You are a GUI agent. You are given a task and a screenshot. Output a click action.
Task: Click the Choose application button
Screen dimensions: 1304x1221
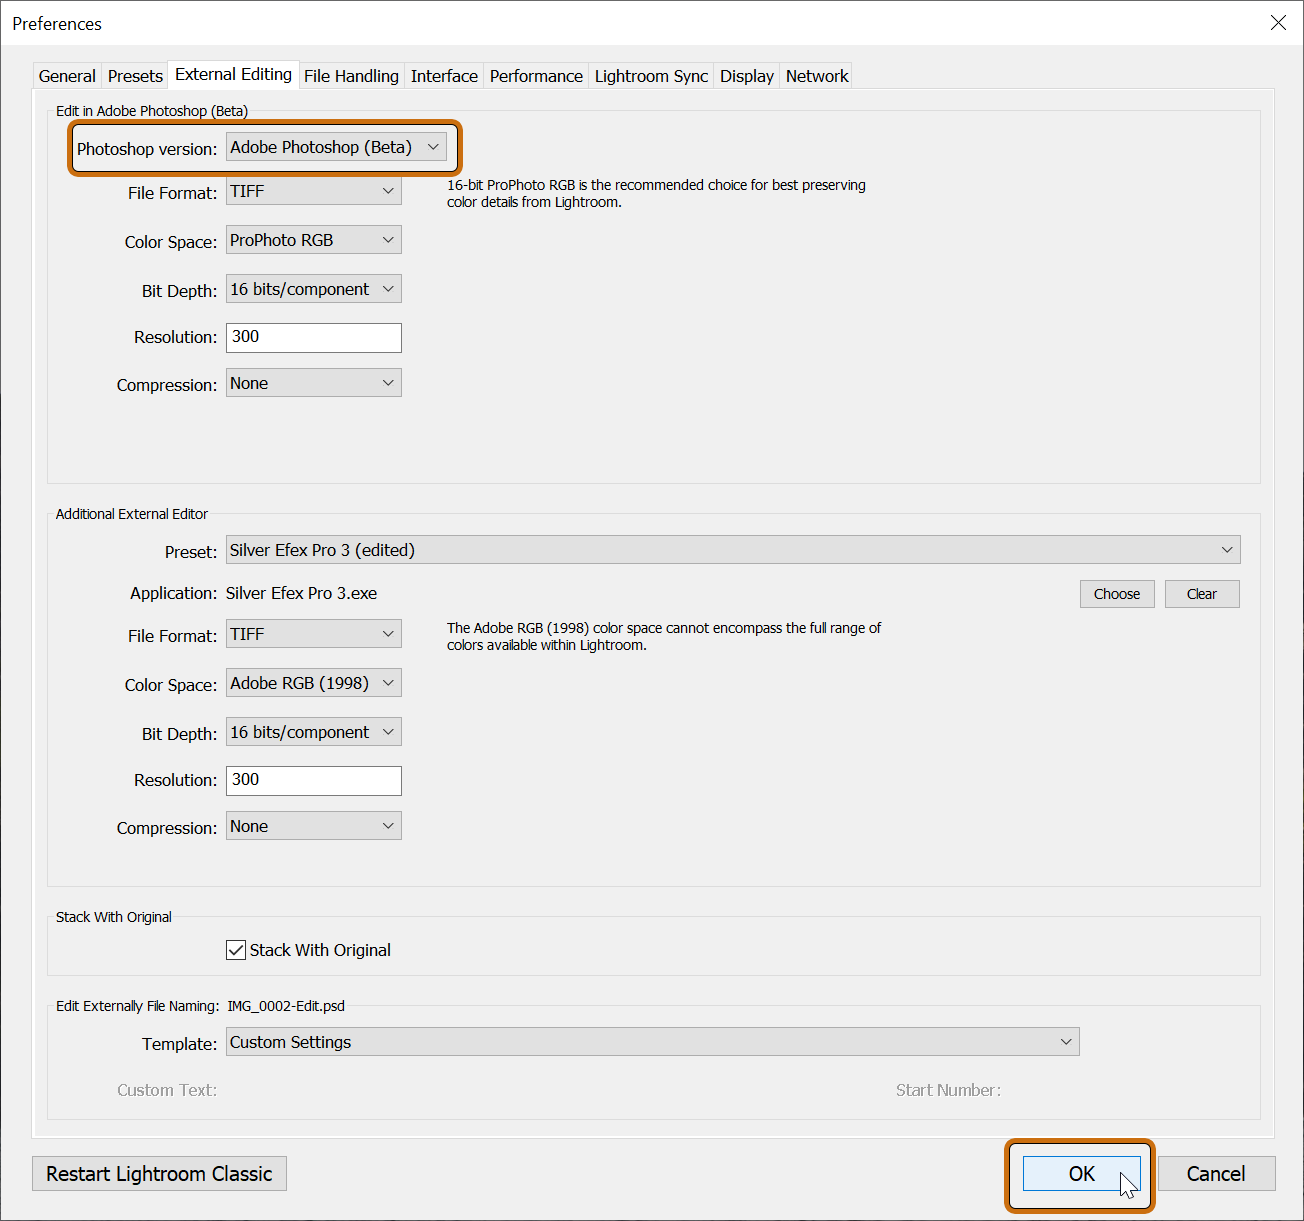point(1117,594)
